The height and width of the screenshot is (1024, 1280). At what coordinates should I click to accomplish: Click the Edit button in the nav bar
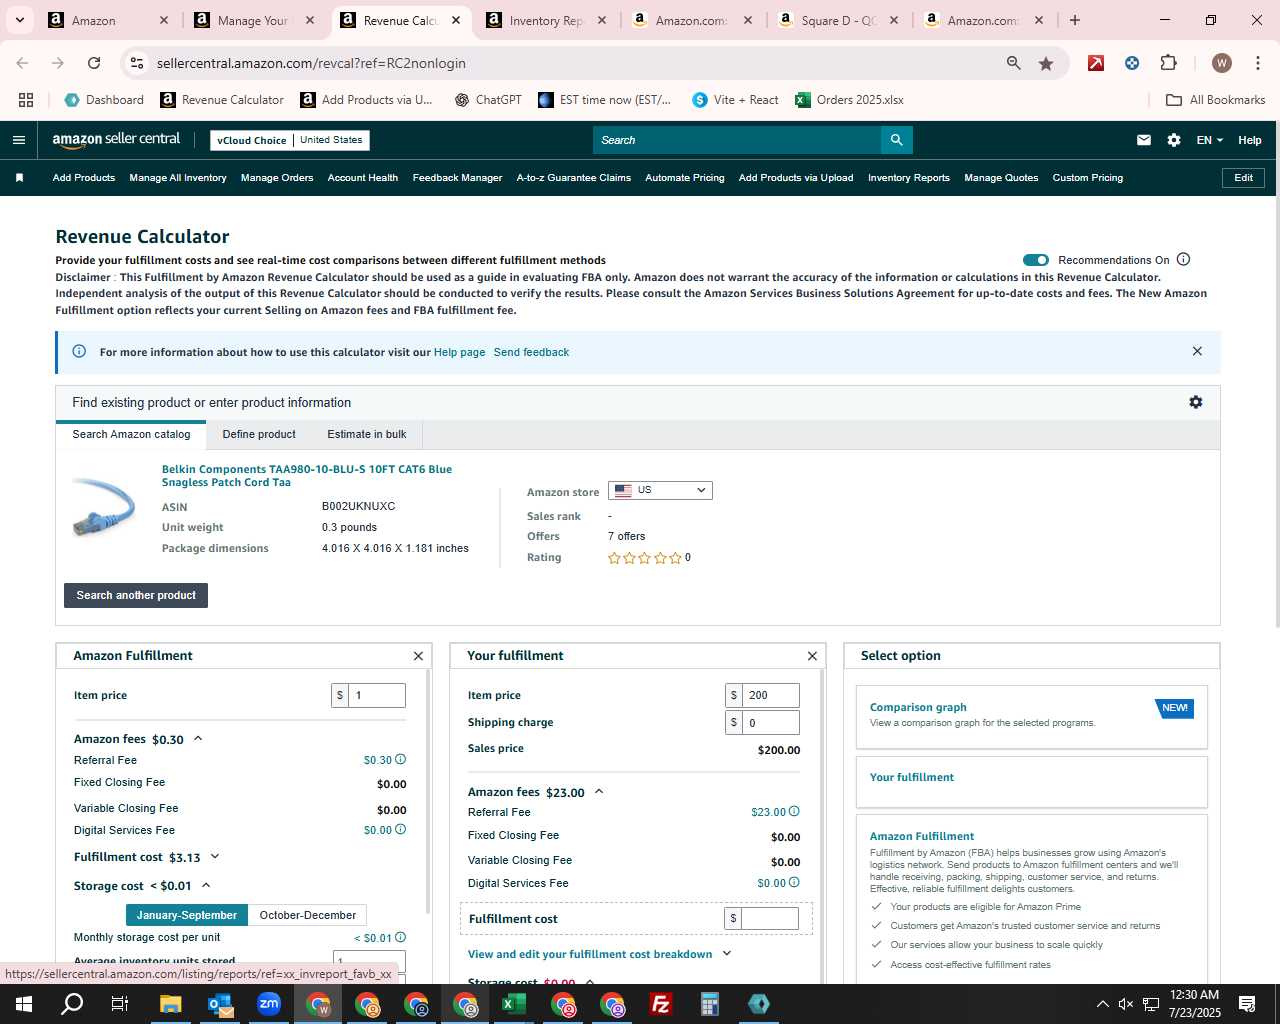click(1244, 178)
